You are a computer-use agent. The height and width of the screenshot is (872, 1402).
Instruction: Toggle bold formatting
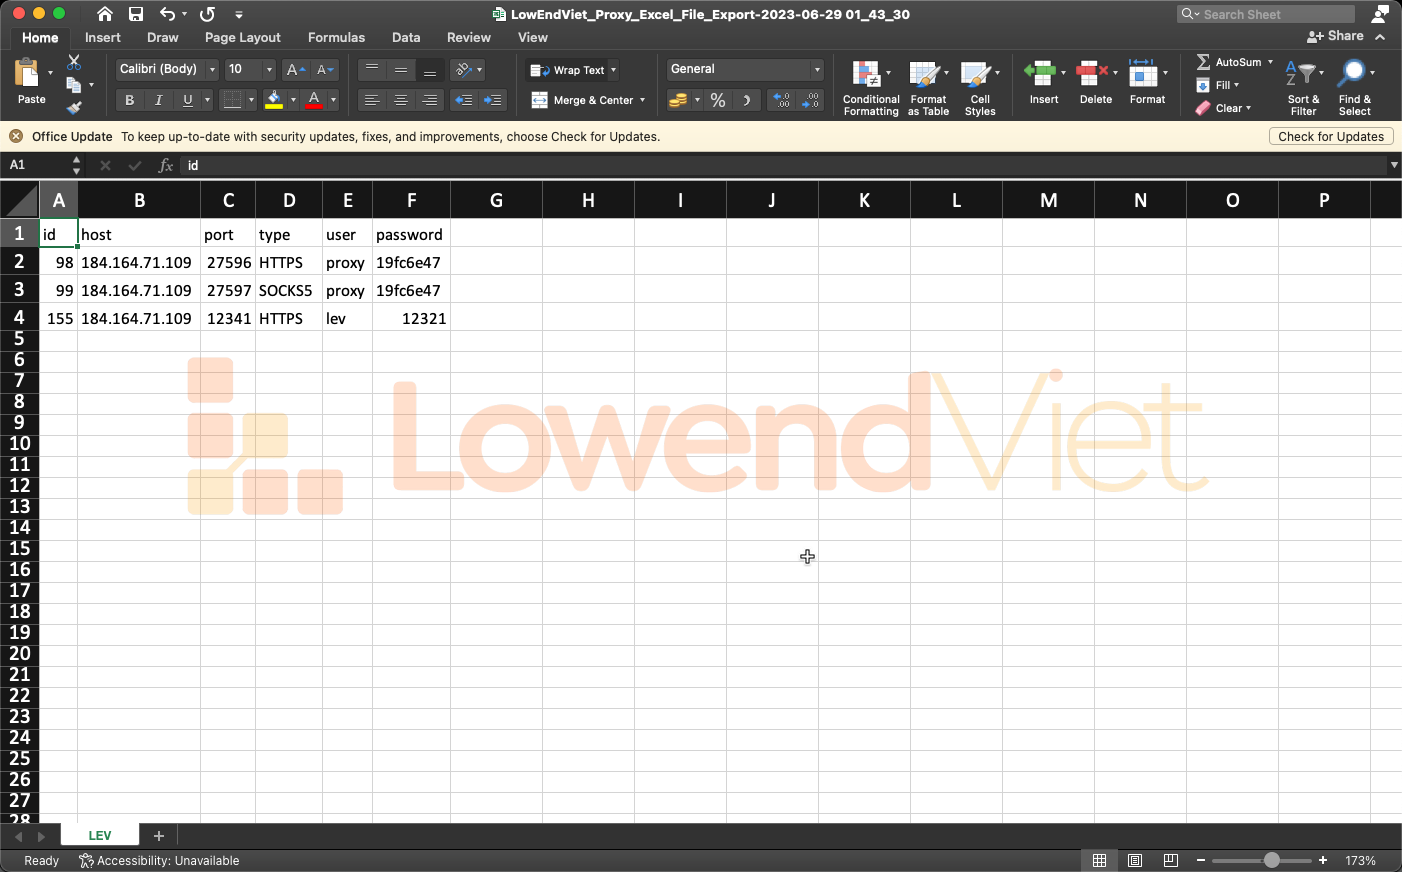point(129,100)
